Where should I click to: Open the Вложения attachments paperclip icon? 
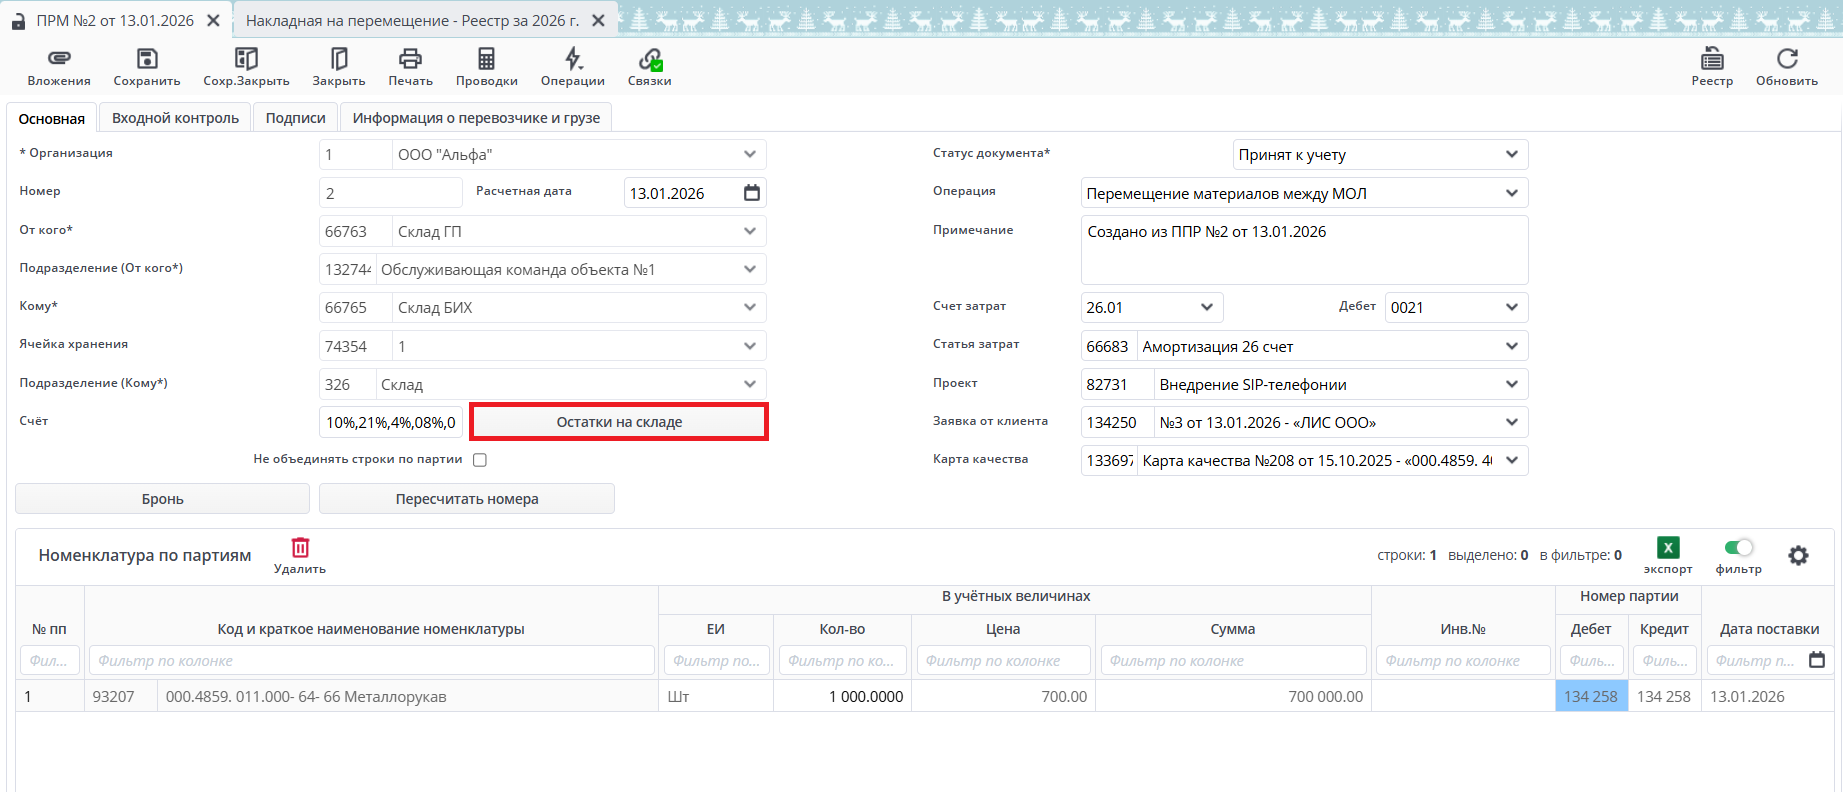pyautogui.click(x=59, y=59)
